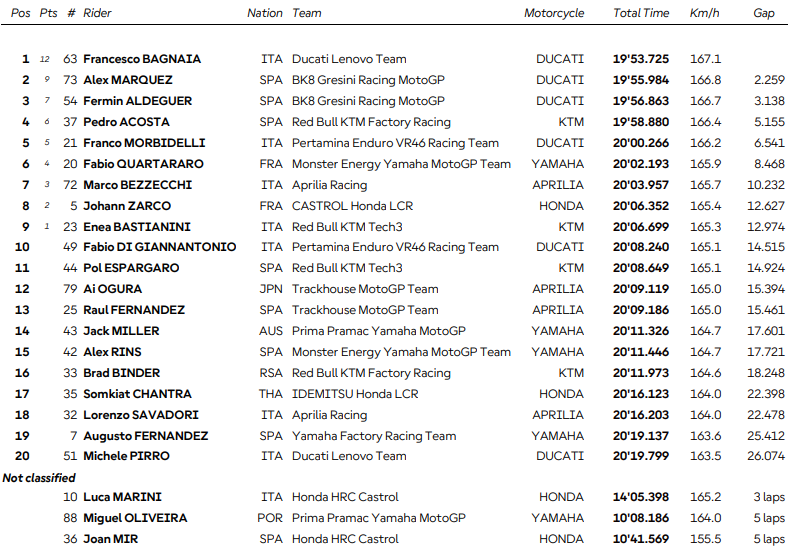Click rider name Francesco BAGNAIA
Viewport: 799px width, 554px height.
coord(142,59)
